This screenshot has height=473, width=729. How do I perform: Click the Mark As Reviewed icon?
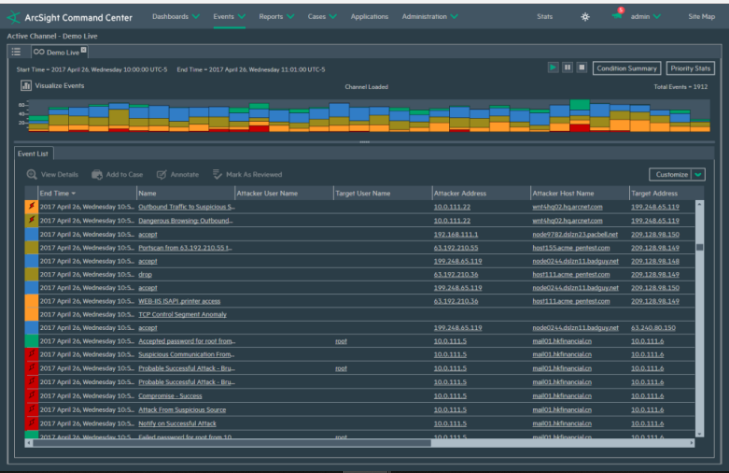click(217, 174)
